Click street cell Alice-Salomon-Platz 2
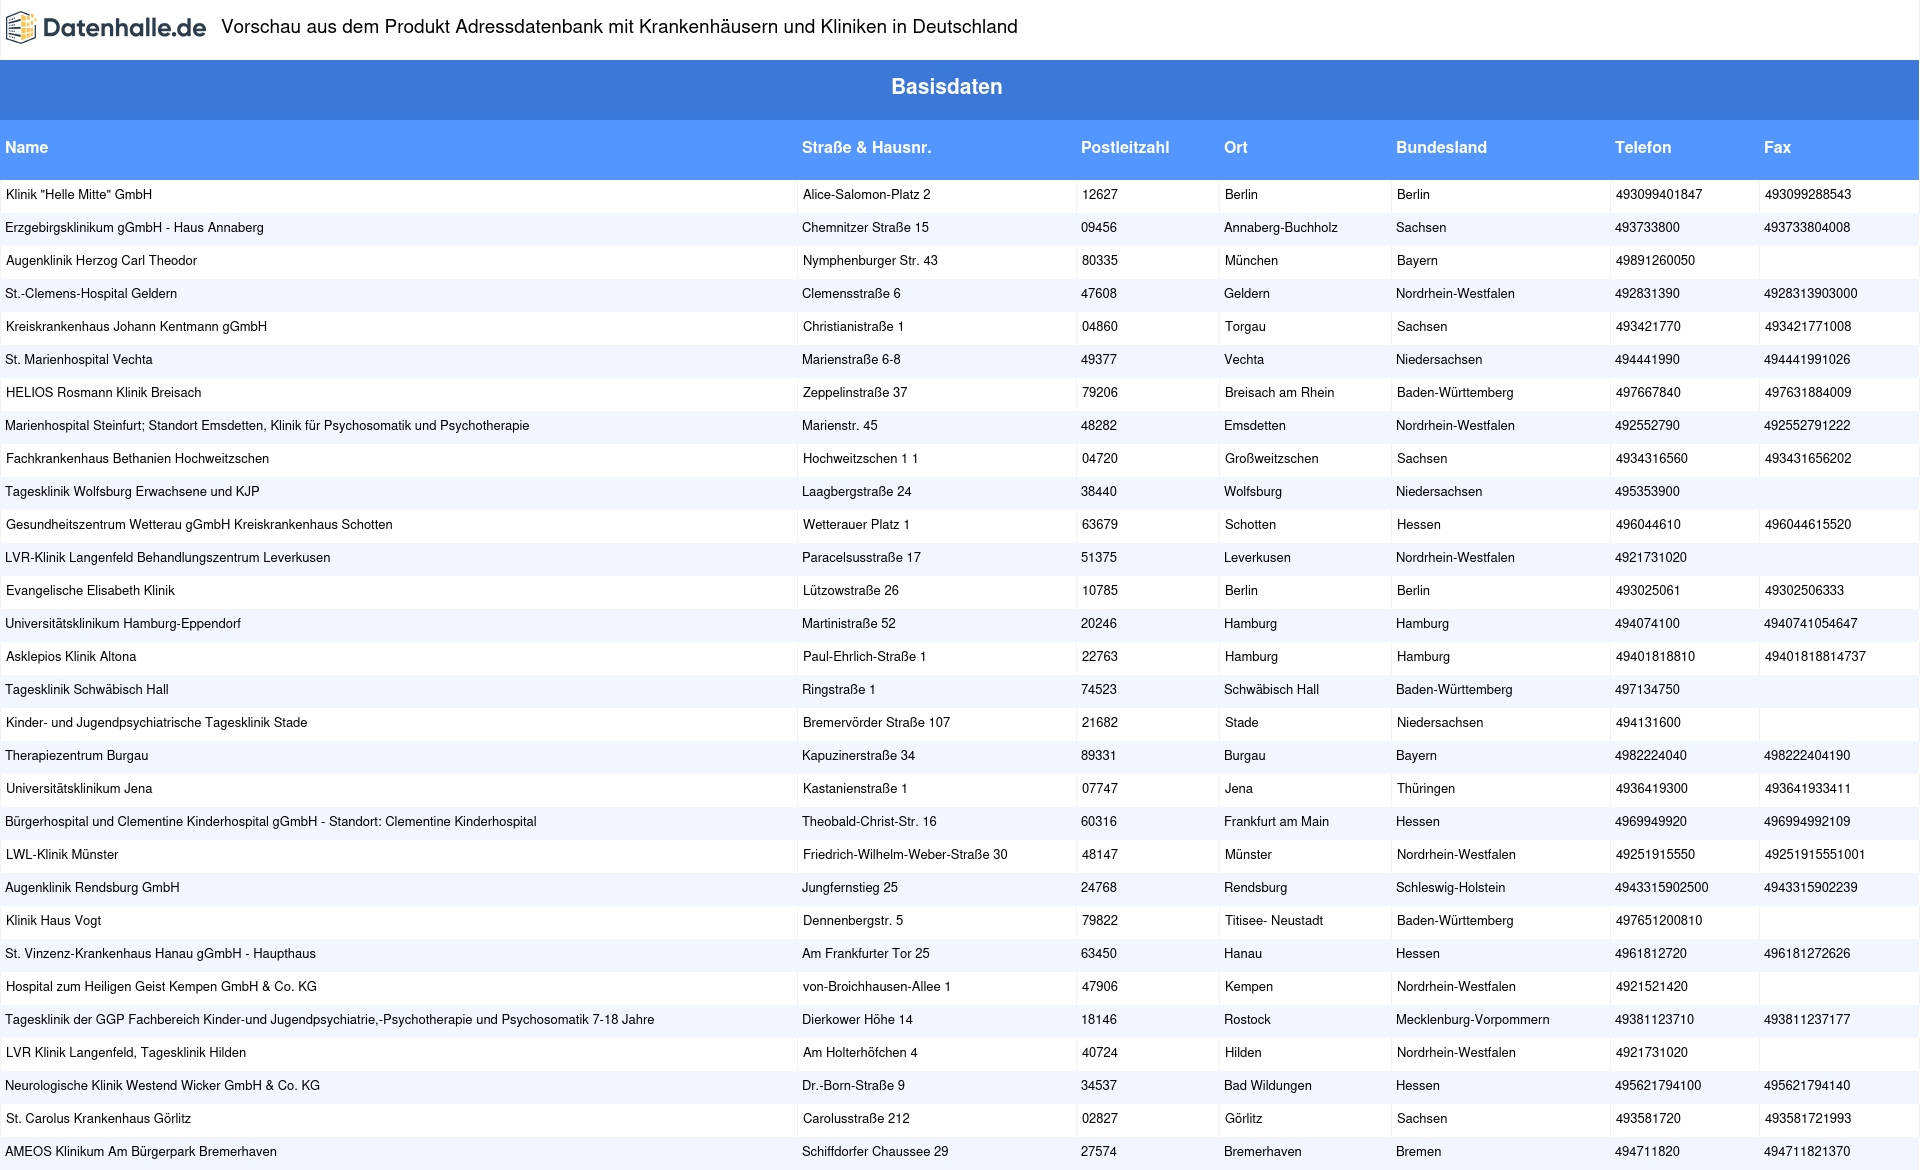The width and height of the screenshot is (1920, 1170). [866, 195]
